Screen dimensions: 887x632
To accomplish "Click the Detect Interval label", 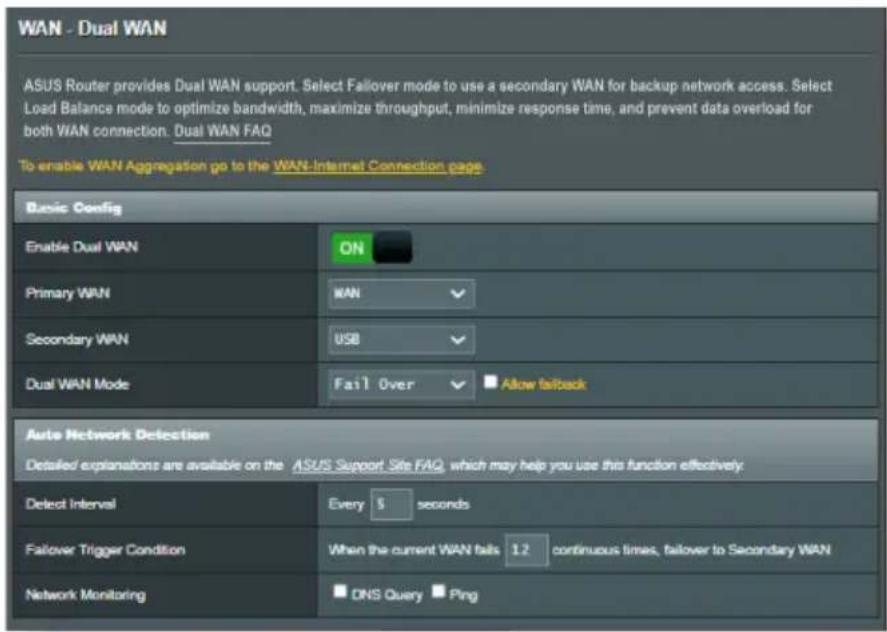I will click(x=71, y=504).
